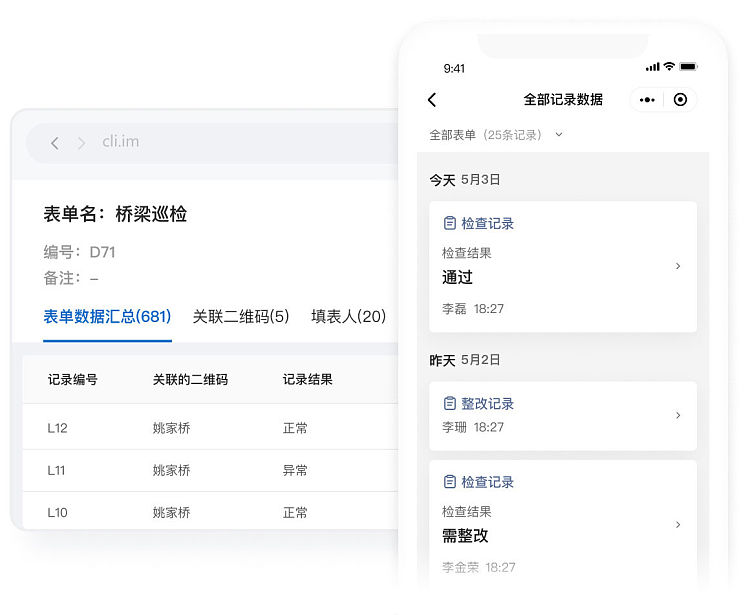750x615 pixels.
Task: Switch to 关联二维码(5) tab
Action: pyautogui.click(x=240, y=317)
